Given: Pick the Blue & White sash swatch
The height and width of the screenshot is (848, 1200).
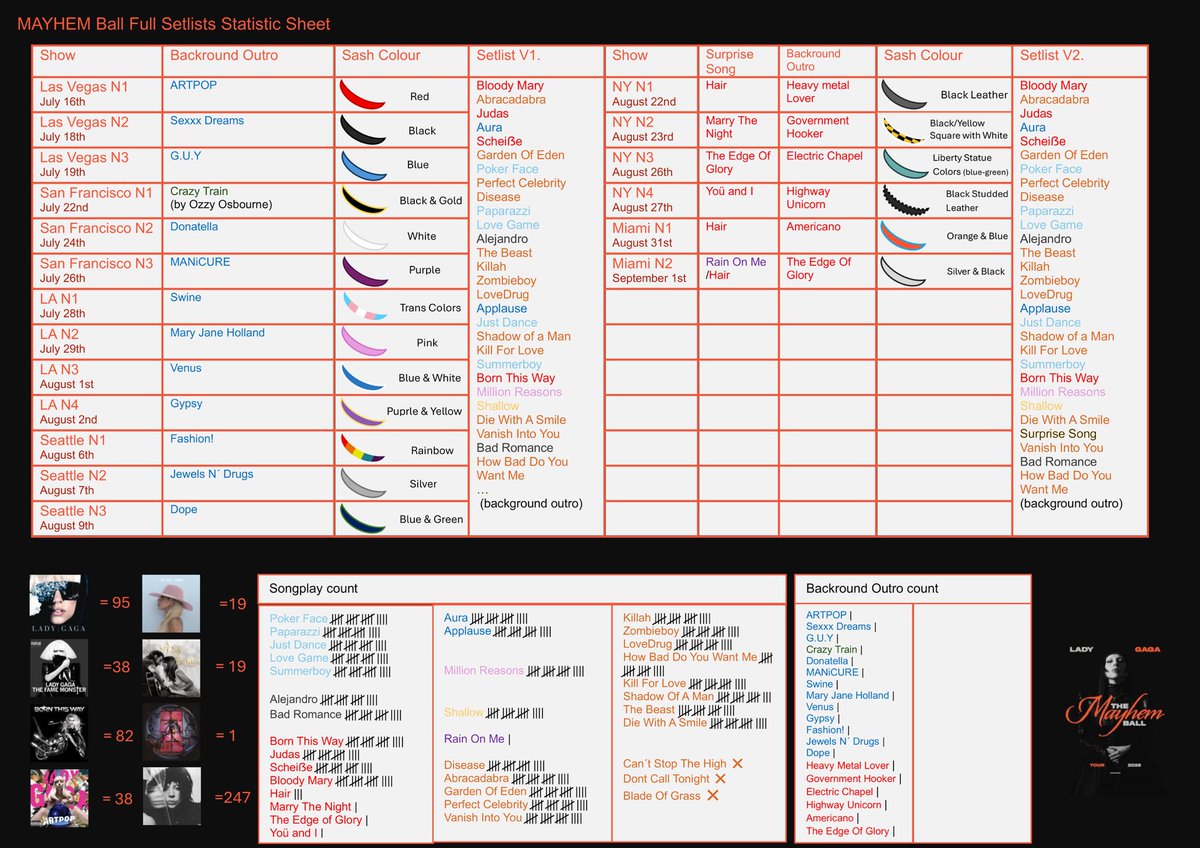Looking at the screenshot, I should (365, 378).
